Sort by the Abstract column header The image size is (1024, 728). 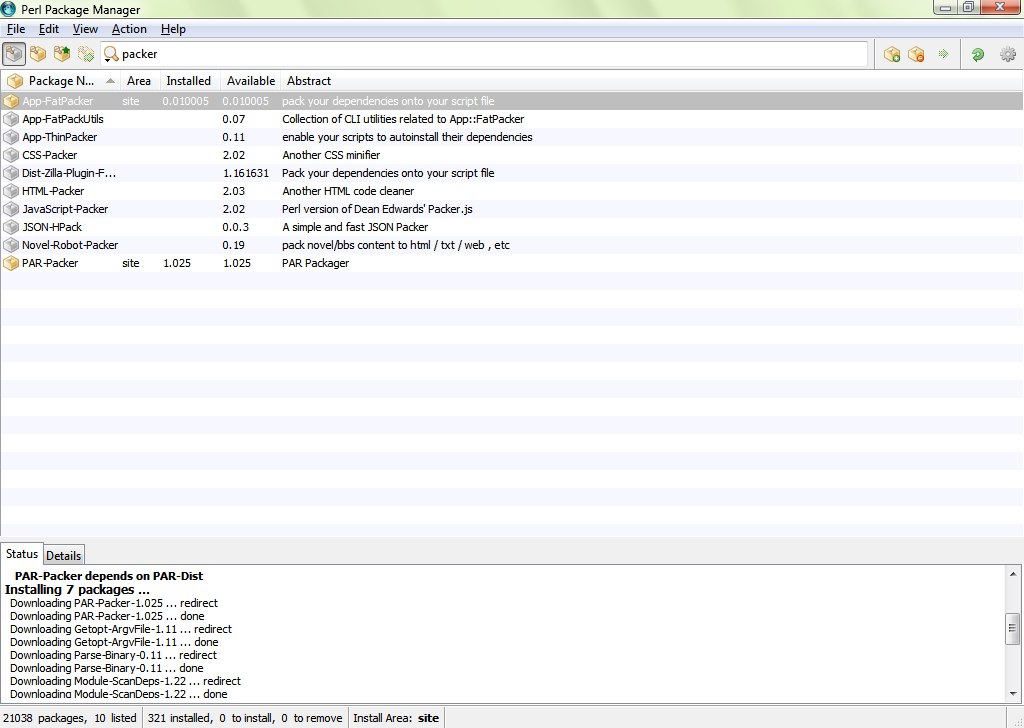(308, 81)
